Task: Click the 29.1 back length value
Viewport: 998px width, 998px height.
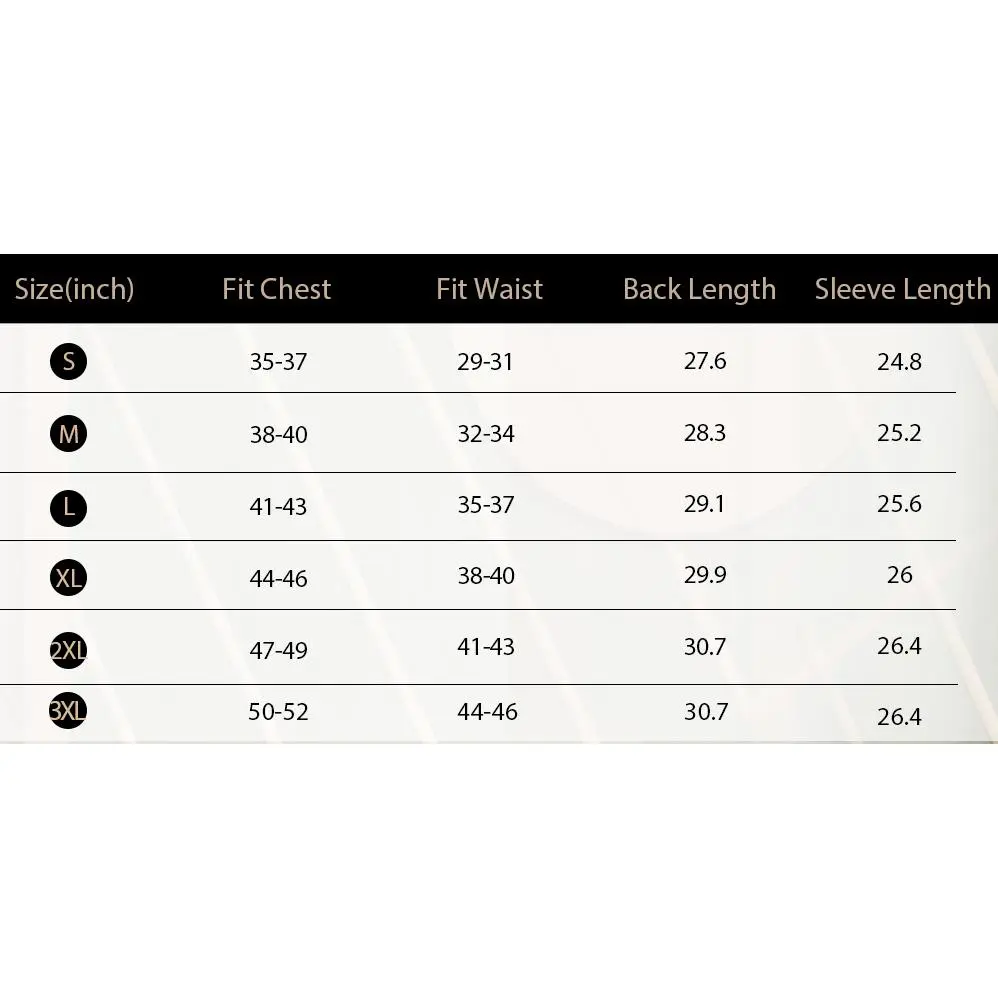Action: 705,504
